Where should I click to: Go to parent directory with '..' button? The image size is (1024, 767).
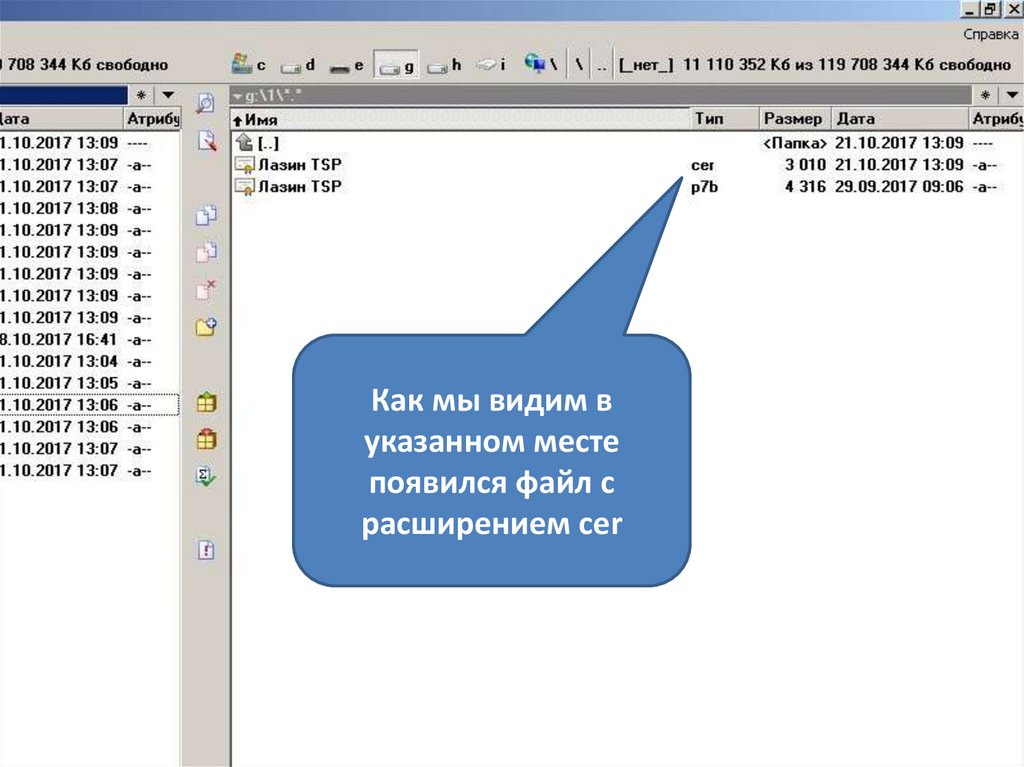[x=601, y=65]
